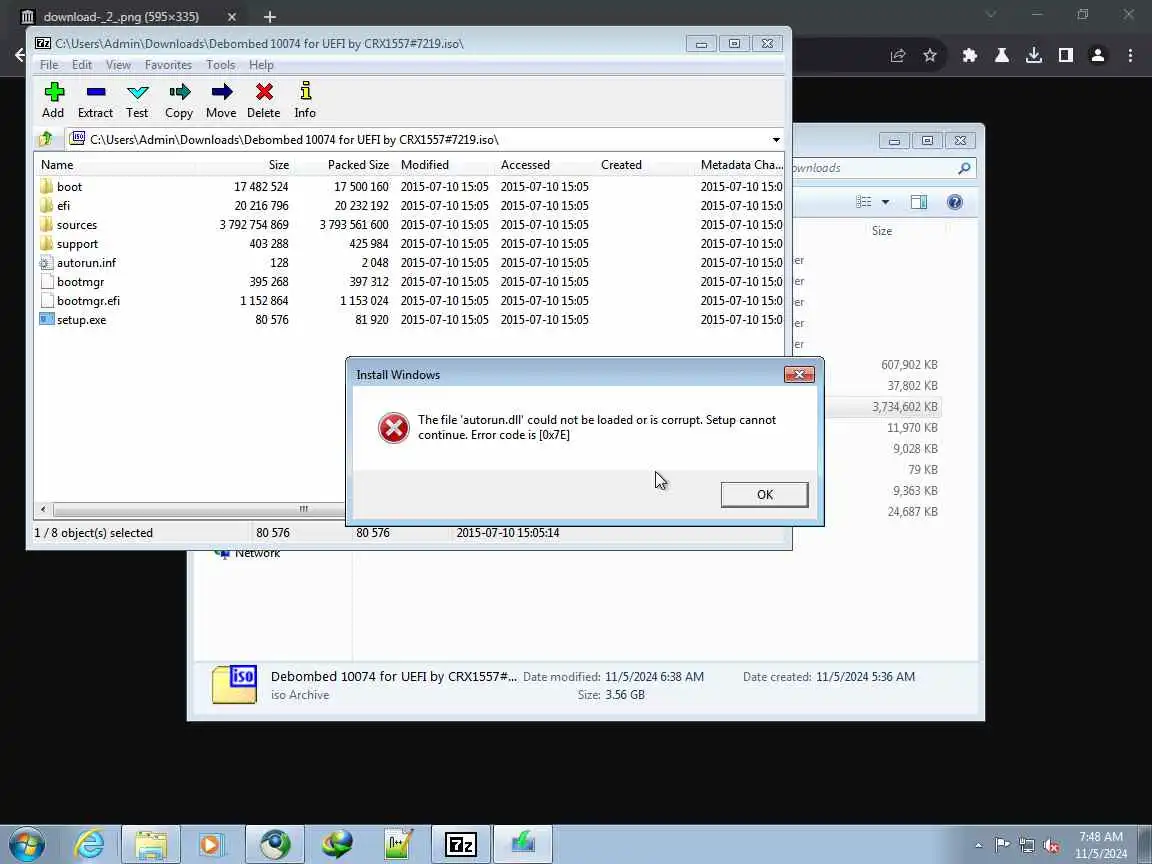Click the 7-Zip horizontal scrollbar thumb

pos(198,509)
